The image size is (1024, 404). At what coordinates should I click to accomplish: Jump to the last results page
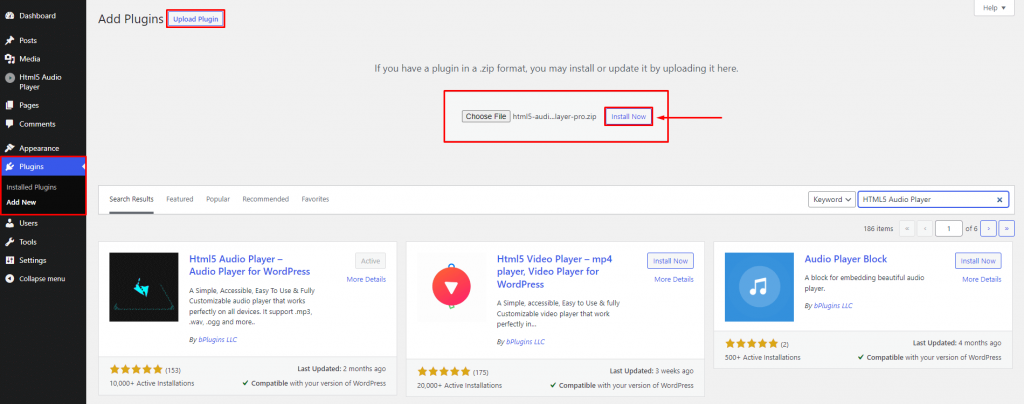click(x=1007, y=228)
